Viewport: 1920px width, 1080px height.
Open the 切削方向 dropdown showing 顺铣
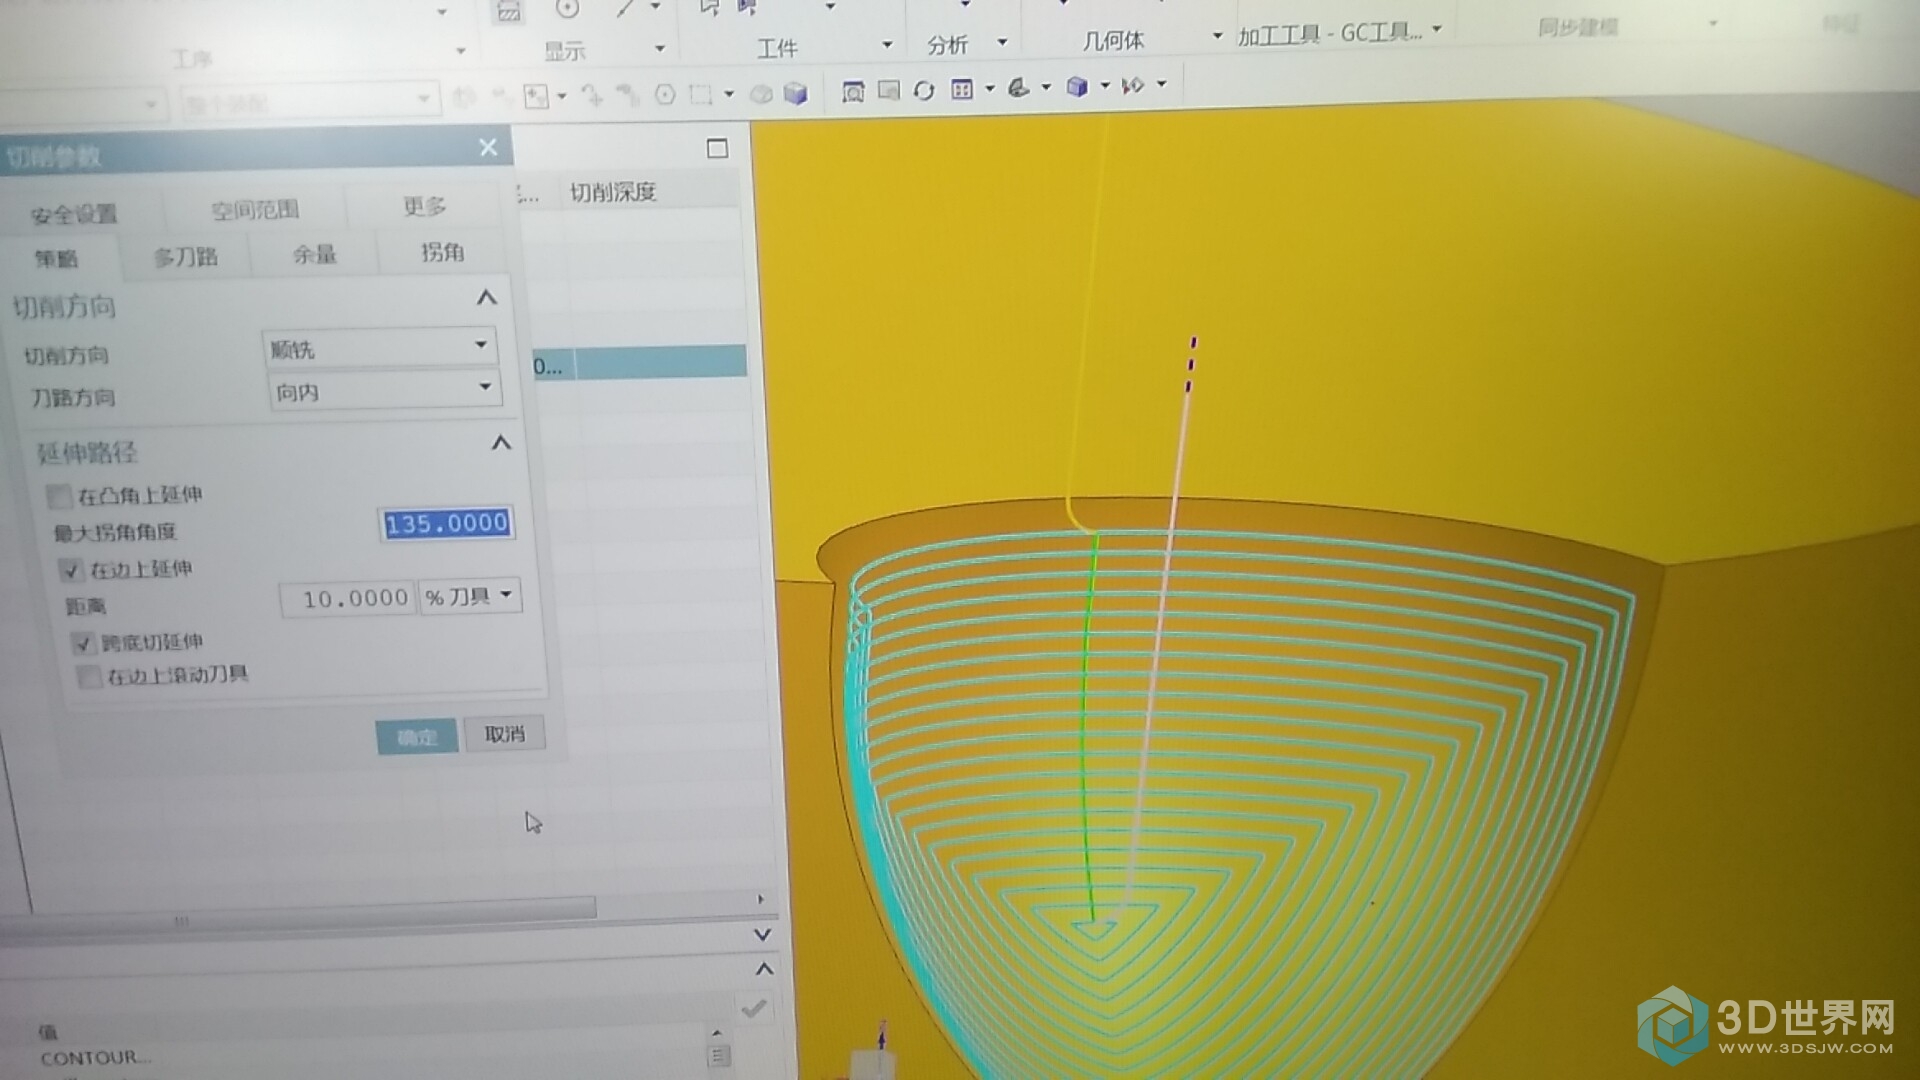379,347
